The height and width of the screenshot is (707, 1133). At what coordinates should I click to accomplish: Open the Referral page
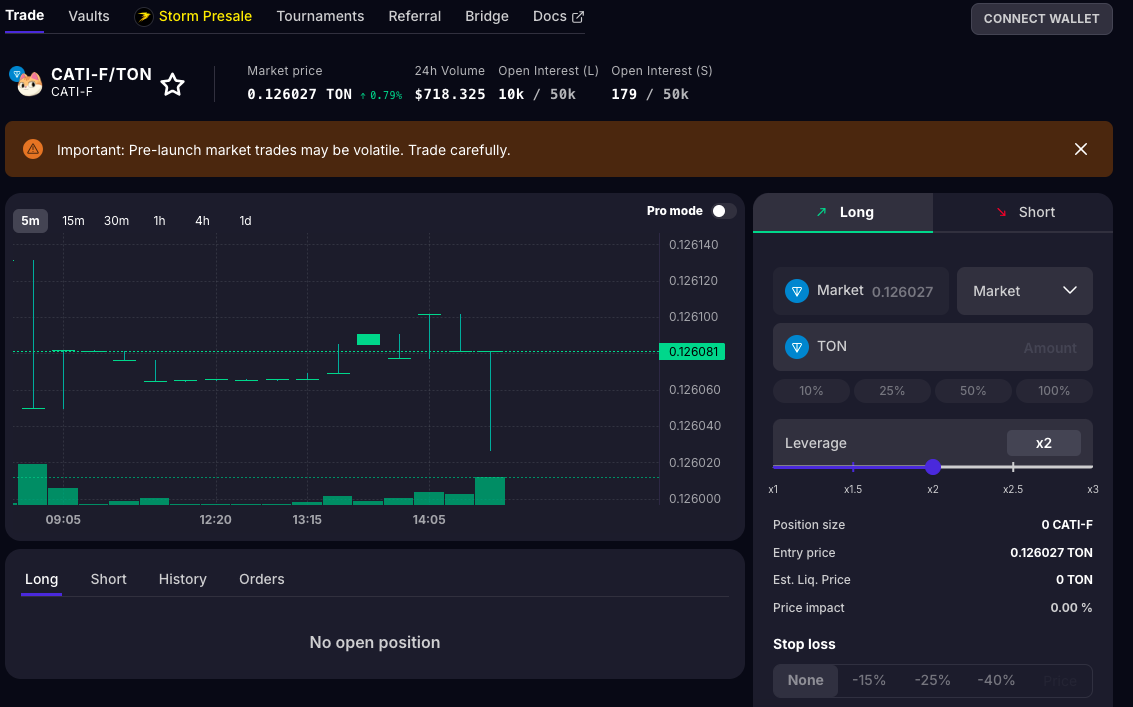[x=415, y=17]
